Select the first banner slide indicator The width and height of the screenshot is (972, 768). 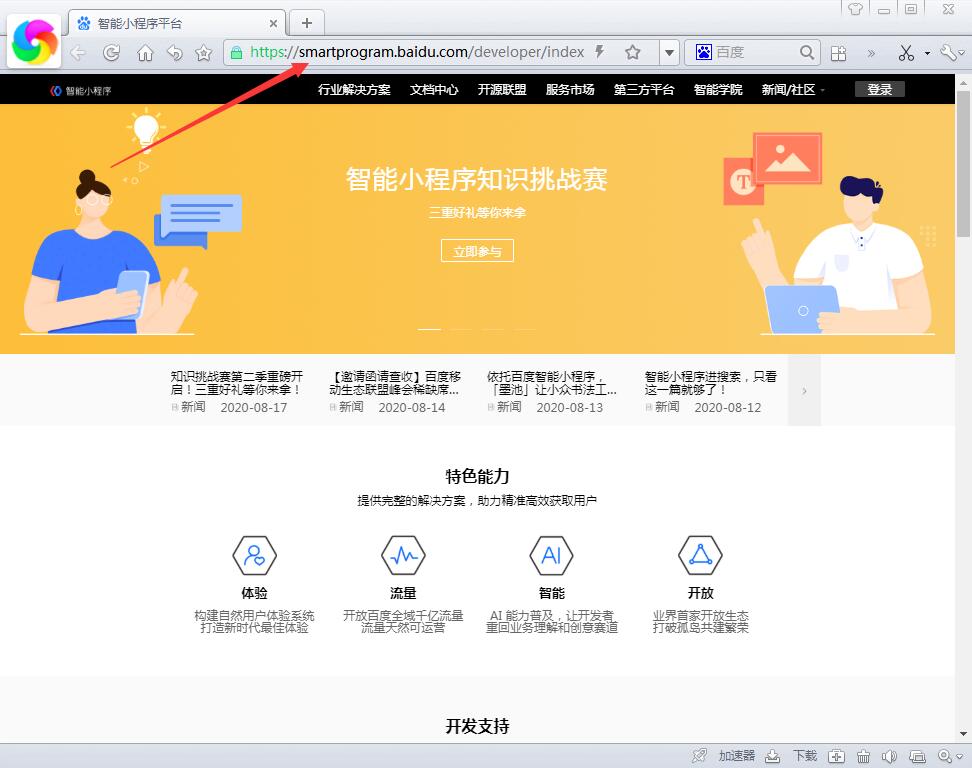pyautogui.click(x=429, y=329)
